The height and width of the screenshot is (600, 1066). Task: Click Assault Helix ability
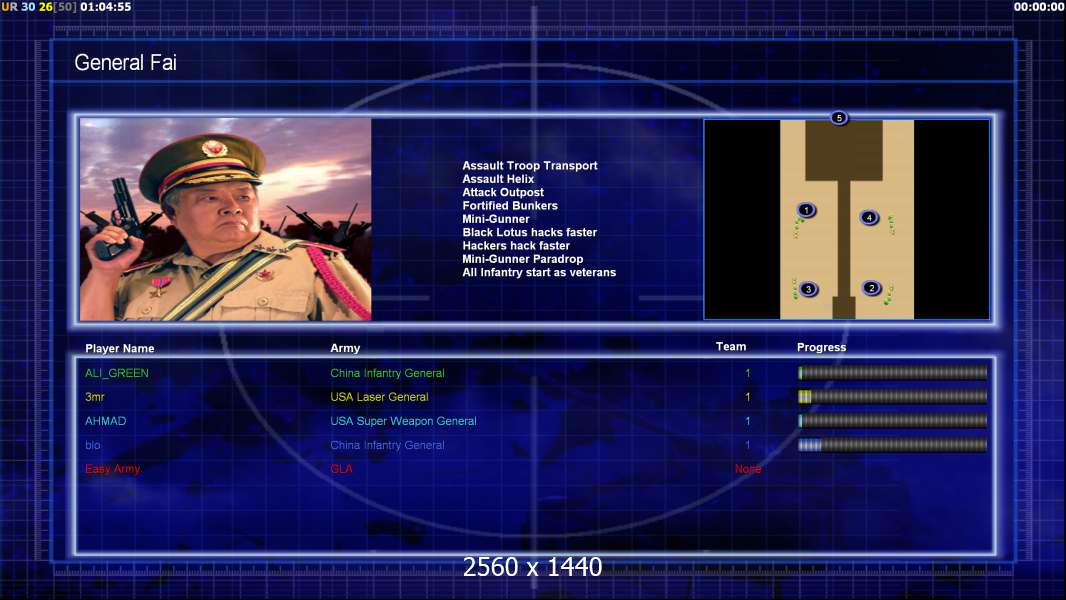click(x=498, y=179)
